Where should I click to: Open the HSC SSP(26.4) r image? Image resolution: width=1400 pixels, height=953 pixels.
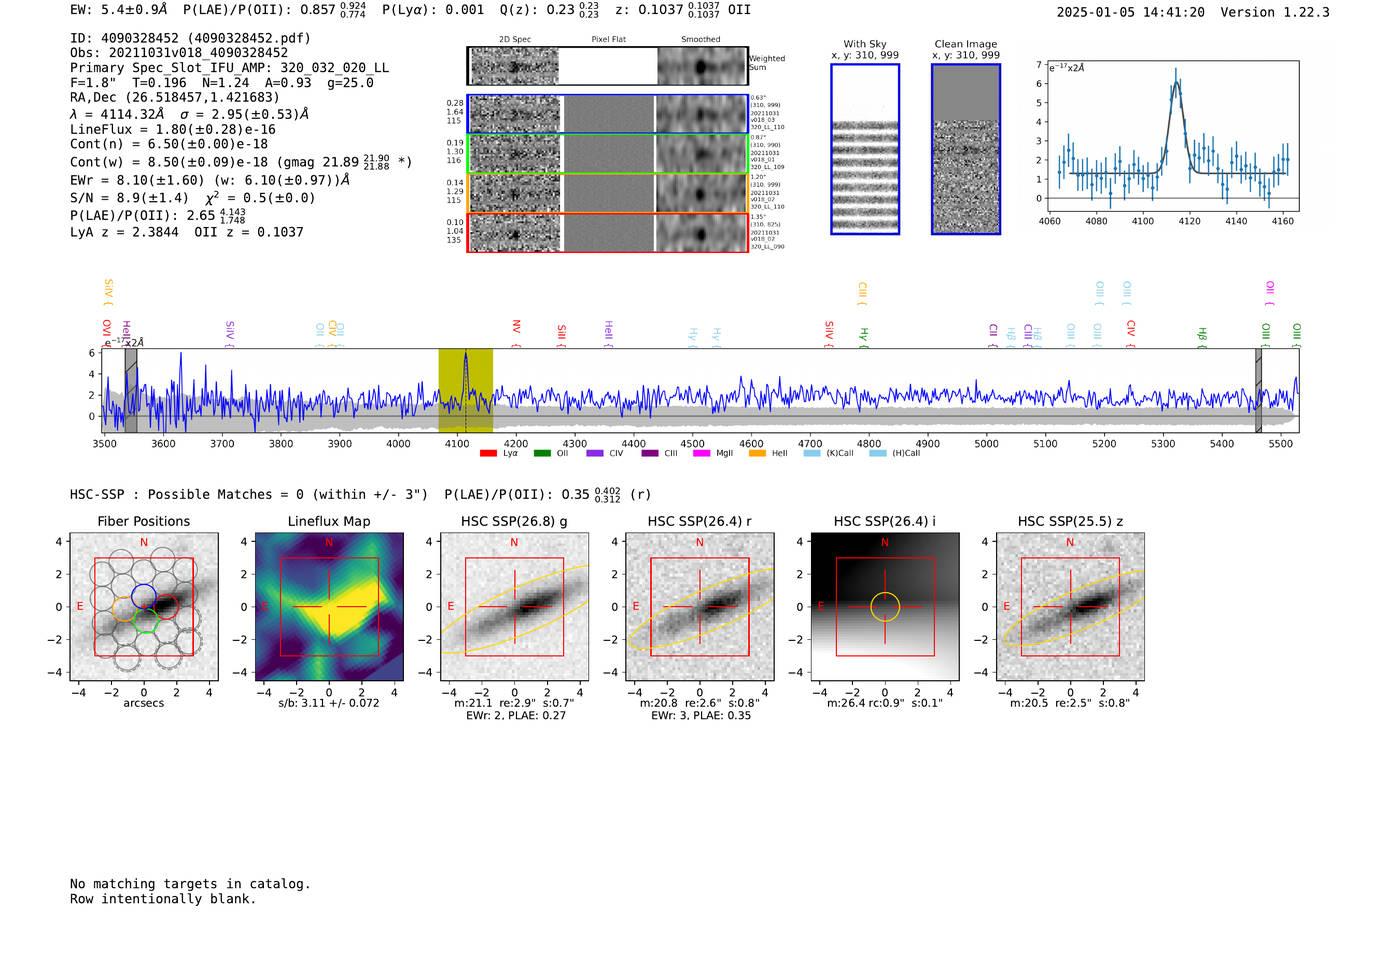point(700,607)
